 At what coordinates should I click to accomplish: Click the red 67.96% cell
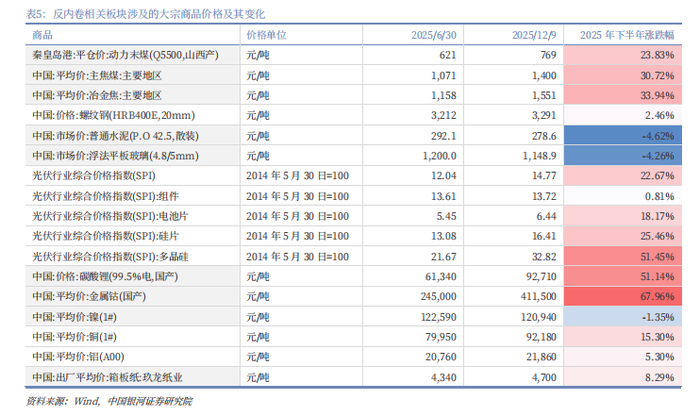click(x=623, y=296)
